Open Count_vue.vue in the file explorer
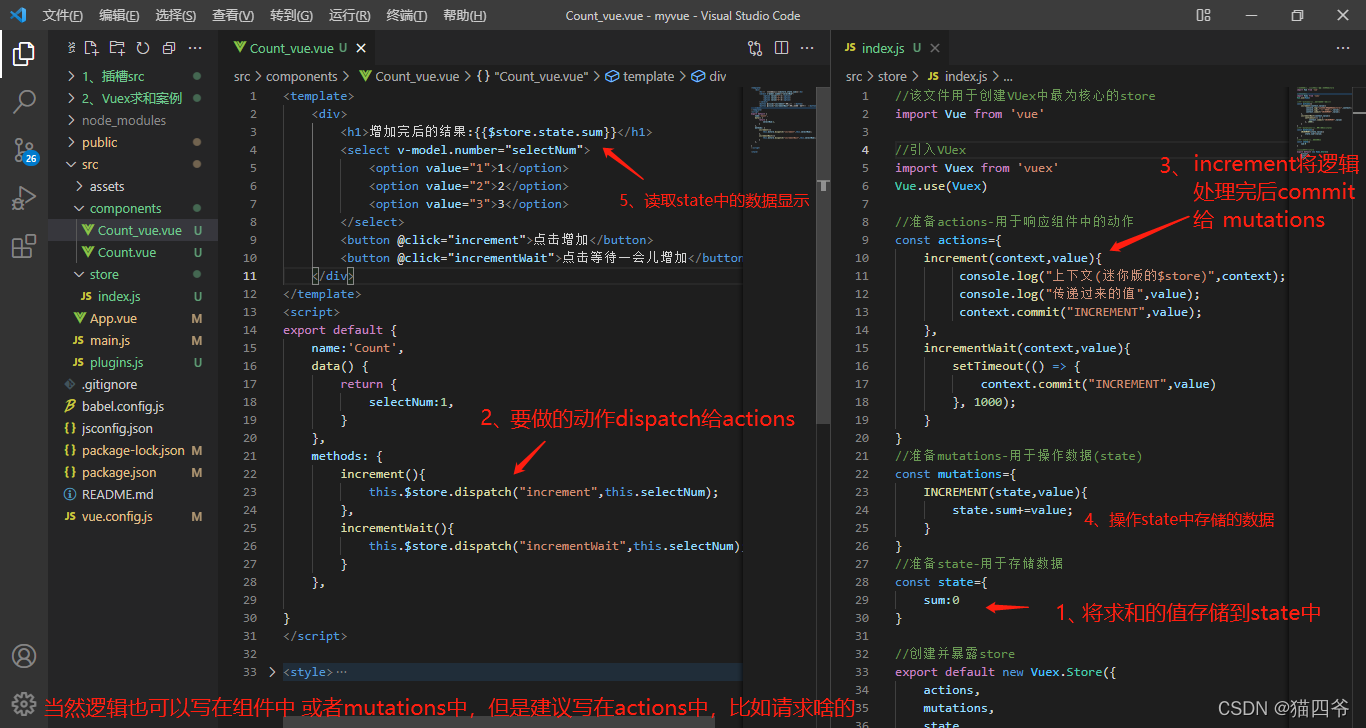This screenshot has width=1366, height=728. pos(133,230)
